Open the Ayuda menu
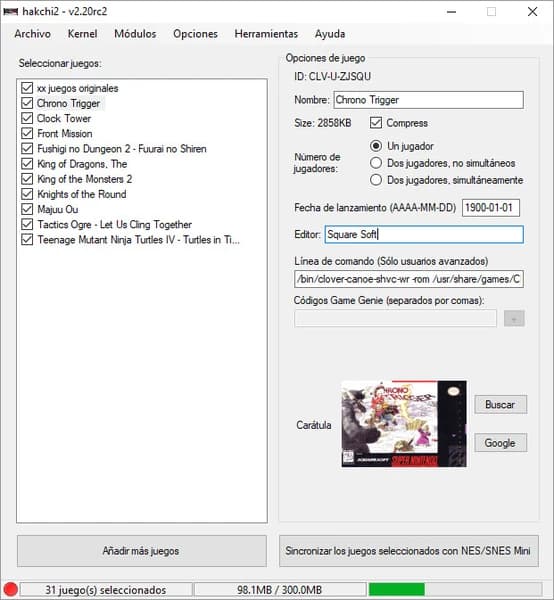This screenshot has height=600, width=554. 330,34
